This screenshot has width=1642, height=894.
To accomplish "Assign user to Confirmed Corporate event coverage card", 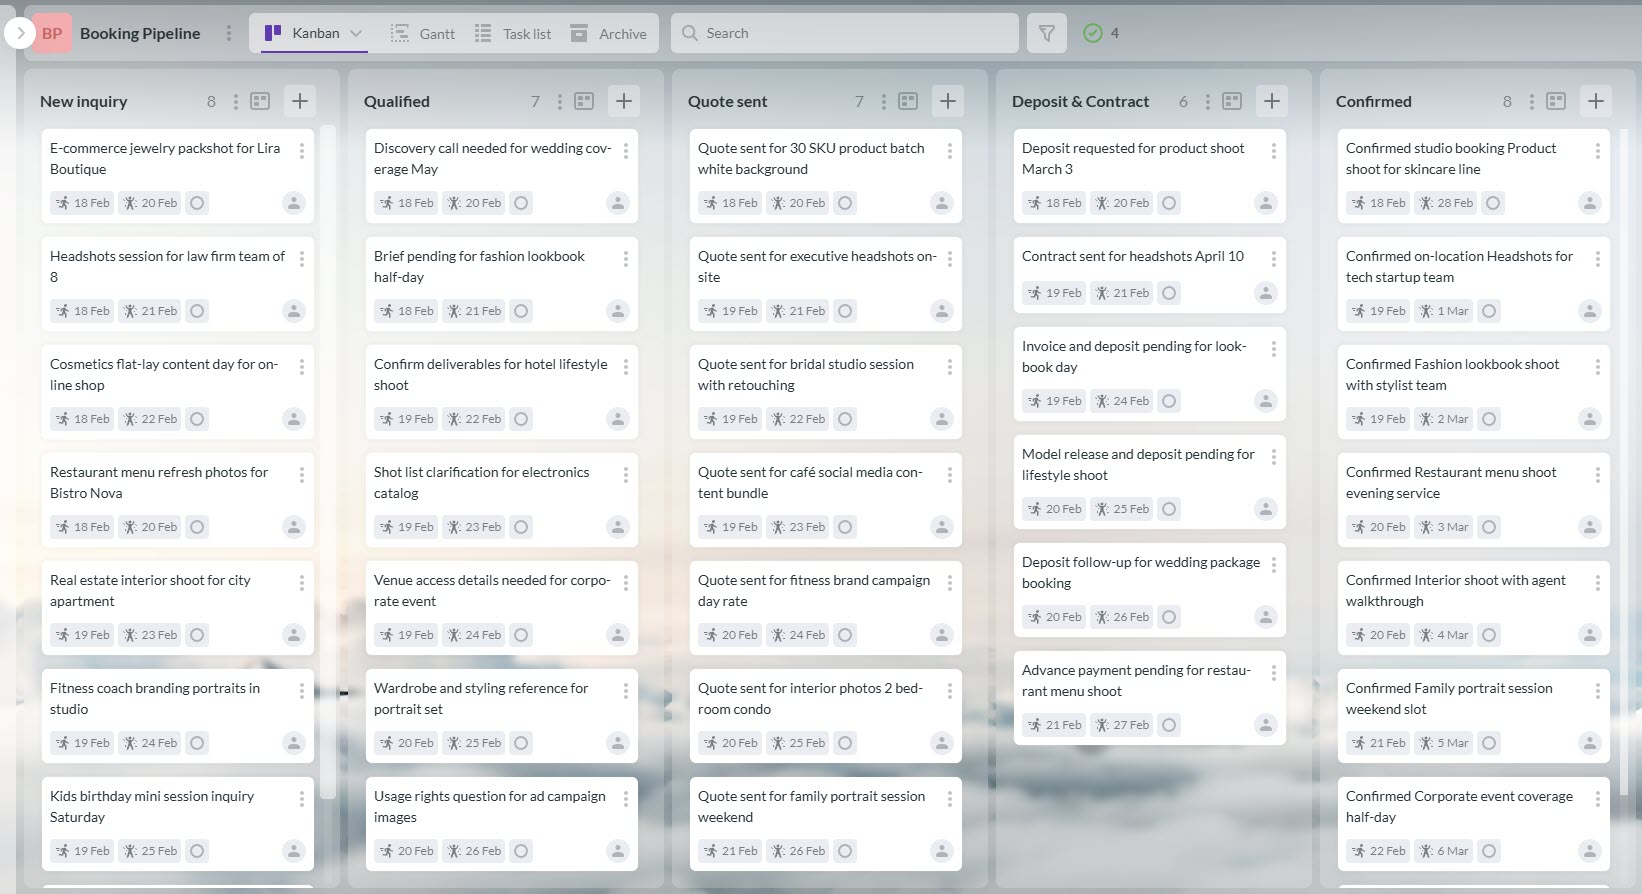I will 1590,851.
